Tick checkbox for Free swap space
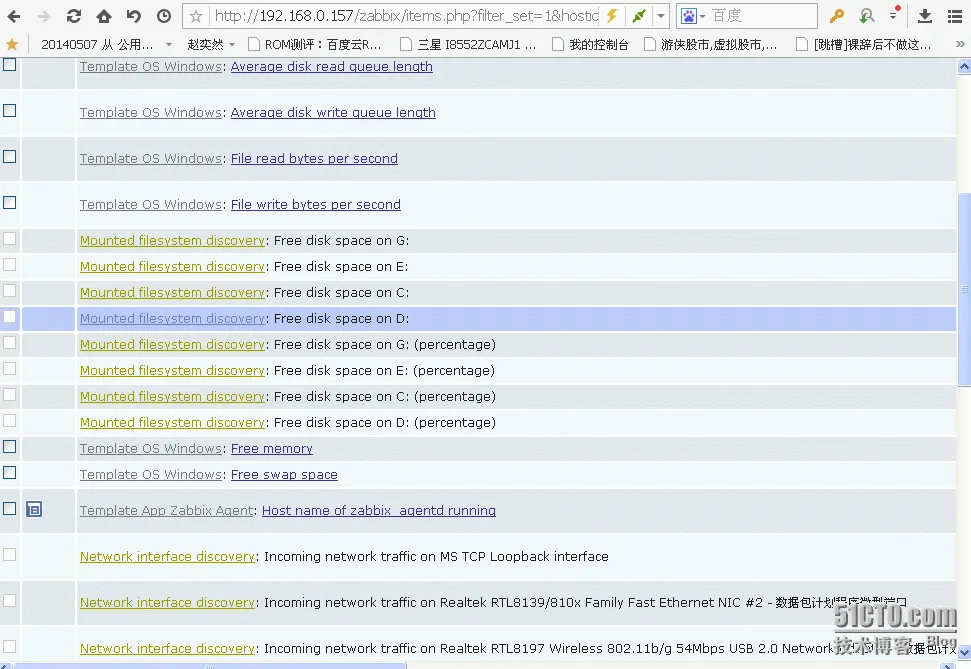Viewport: 971px width, 669px height. click(x=9, y=473)
